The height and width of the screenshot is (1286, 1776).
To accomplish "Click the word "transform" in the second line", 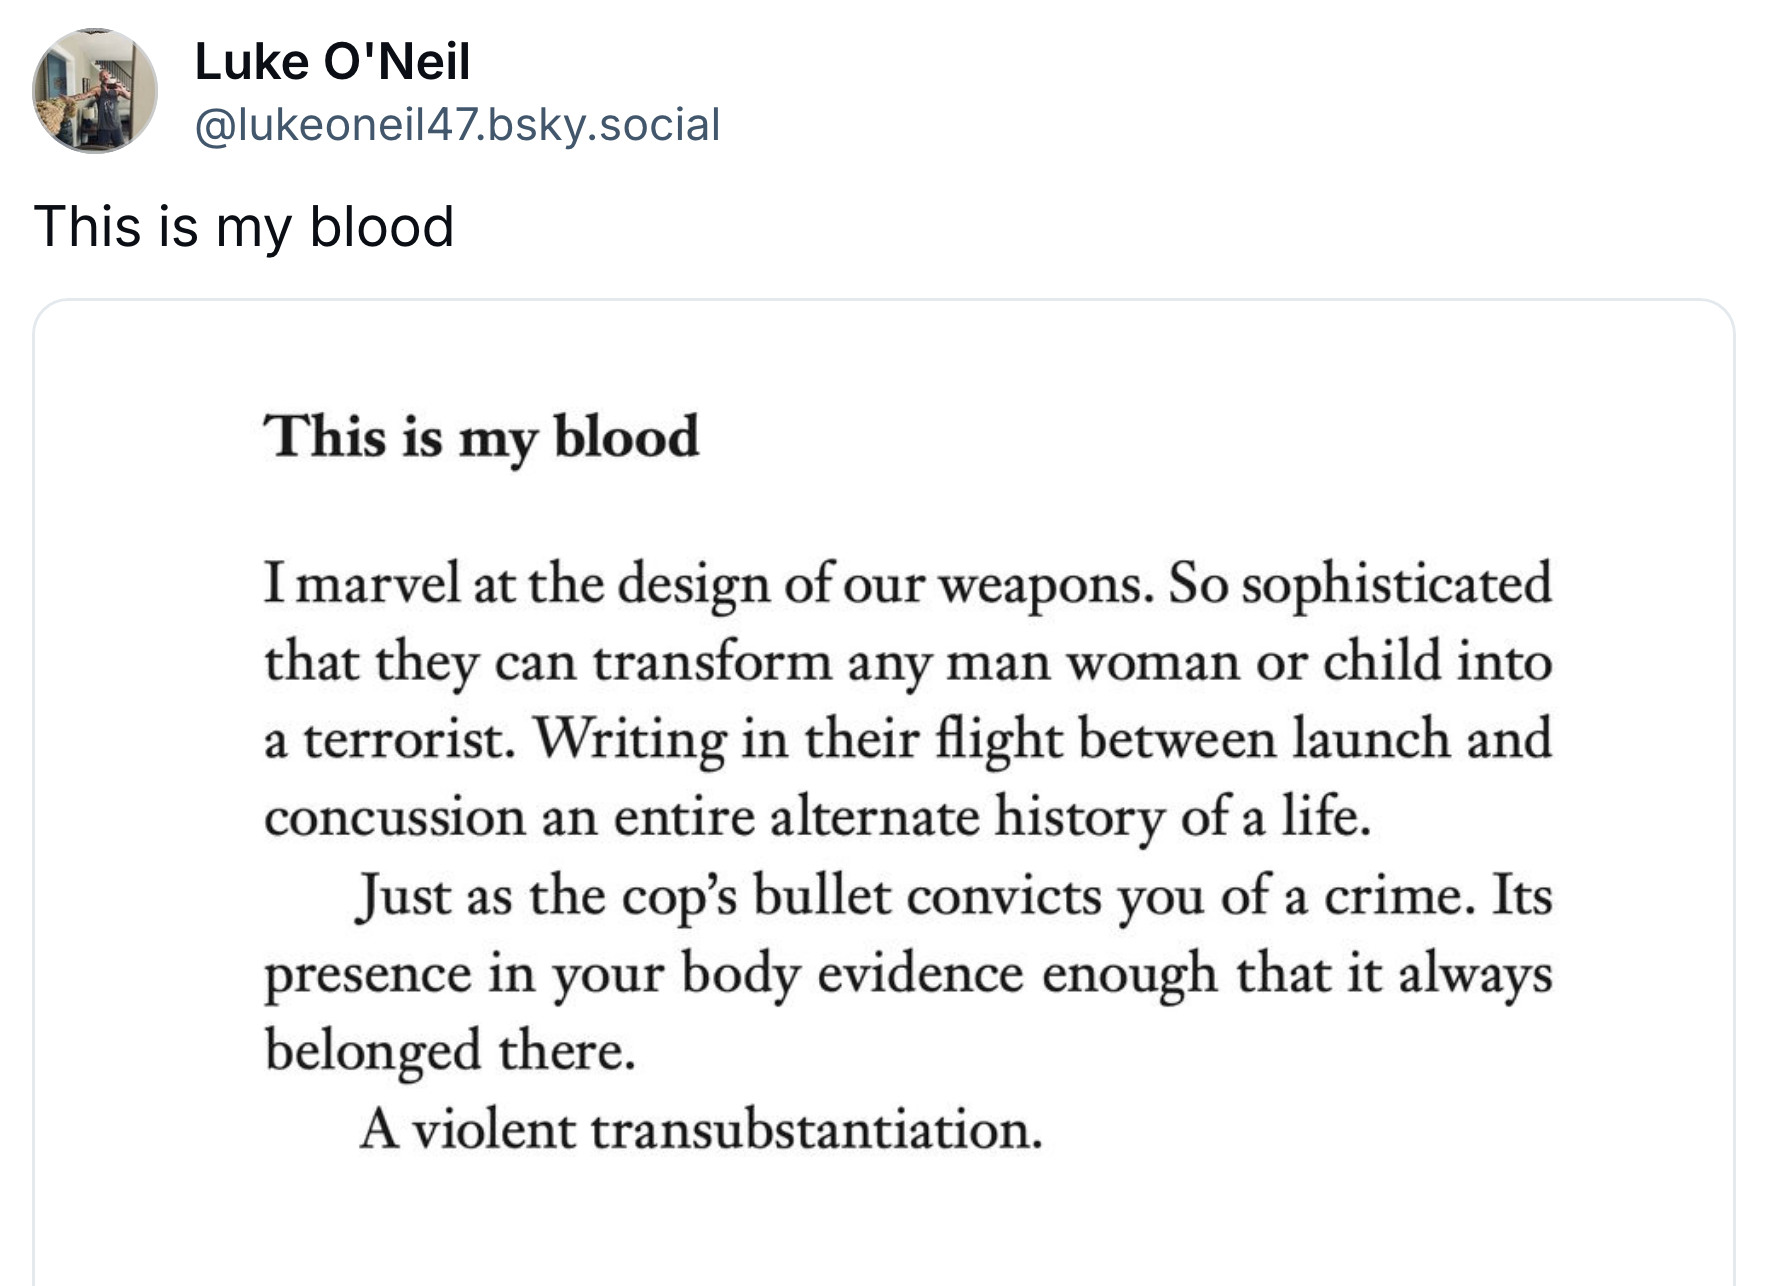I will pos(712,662).
